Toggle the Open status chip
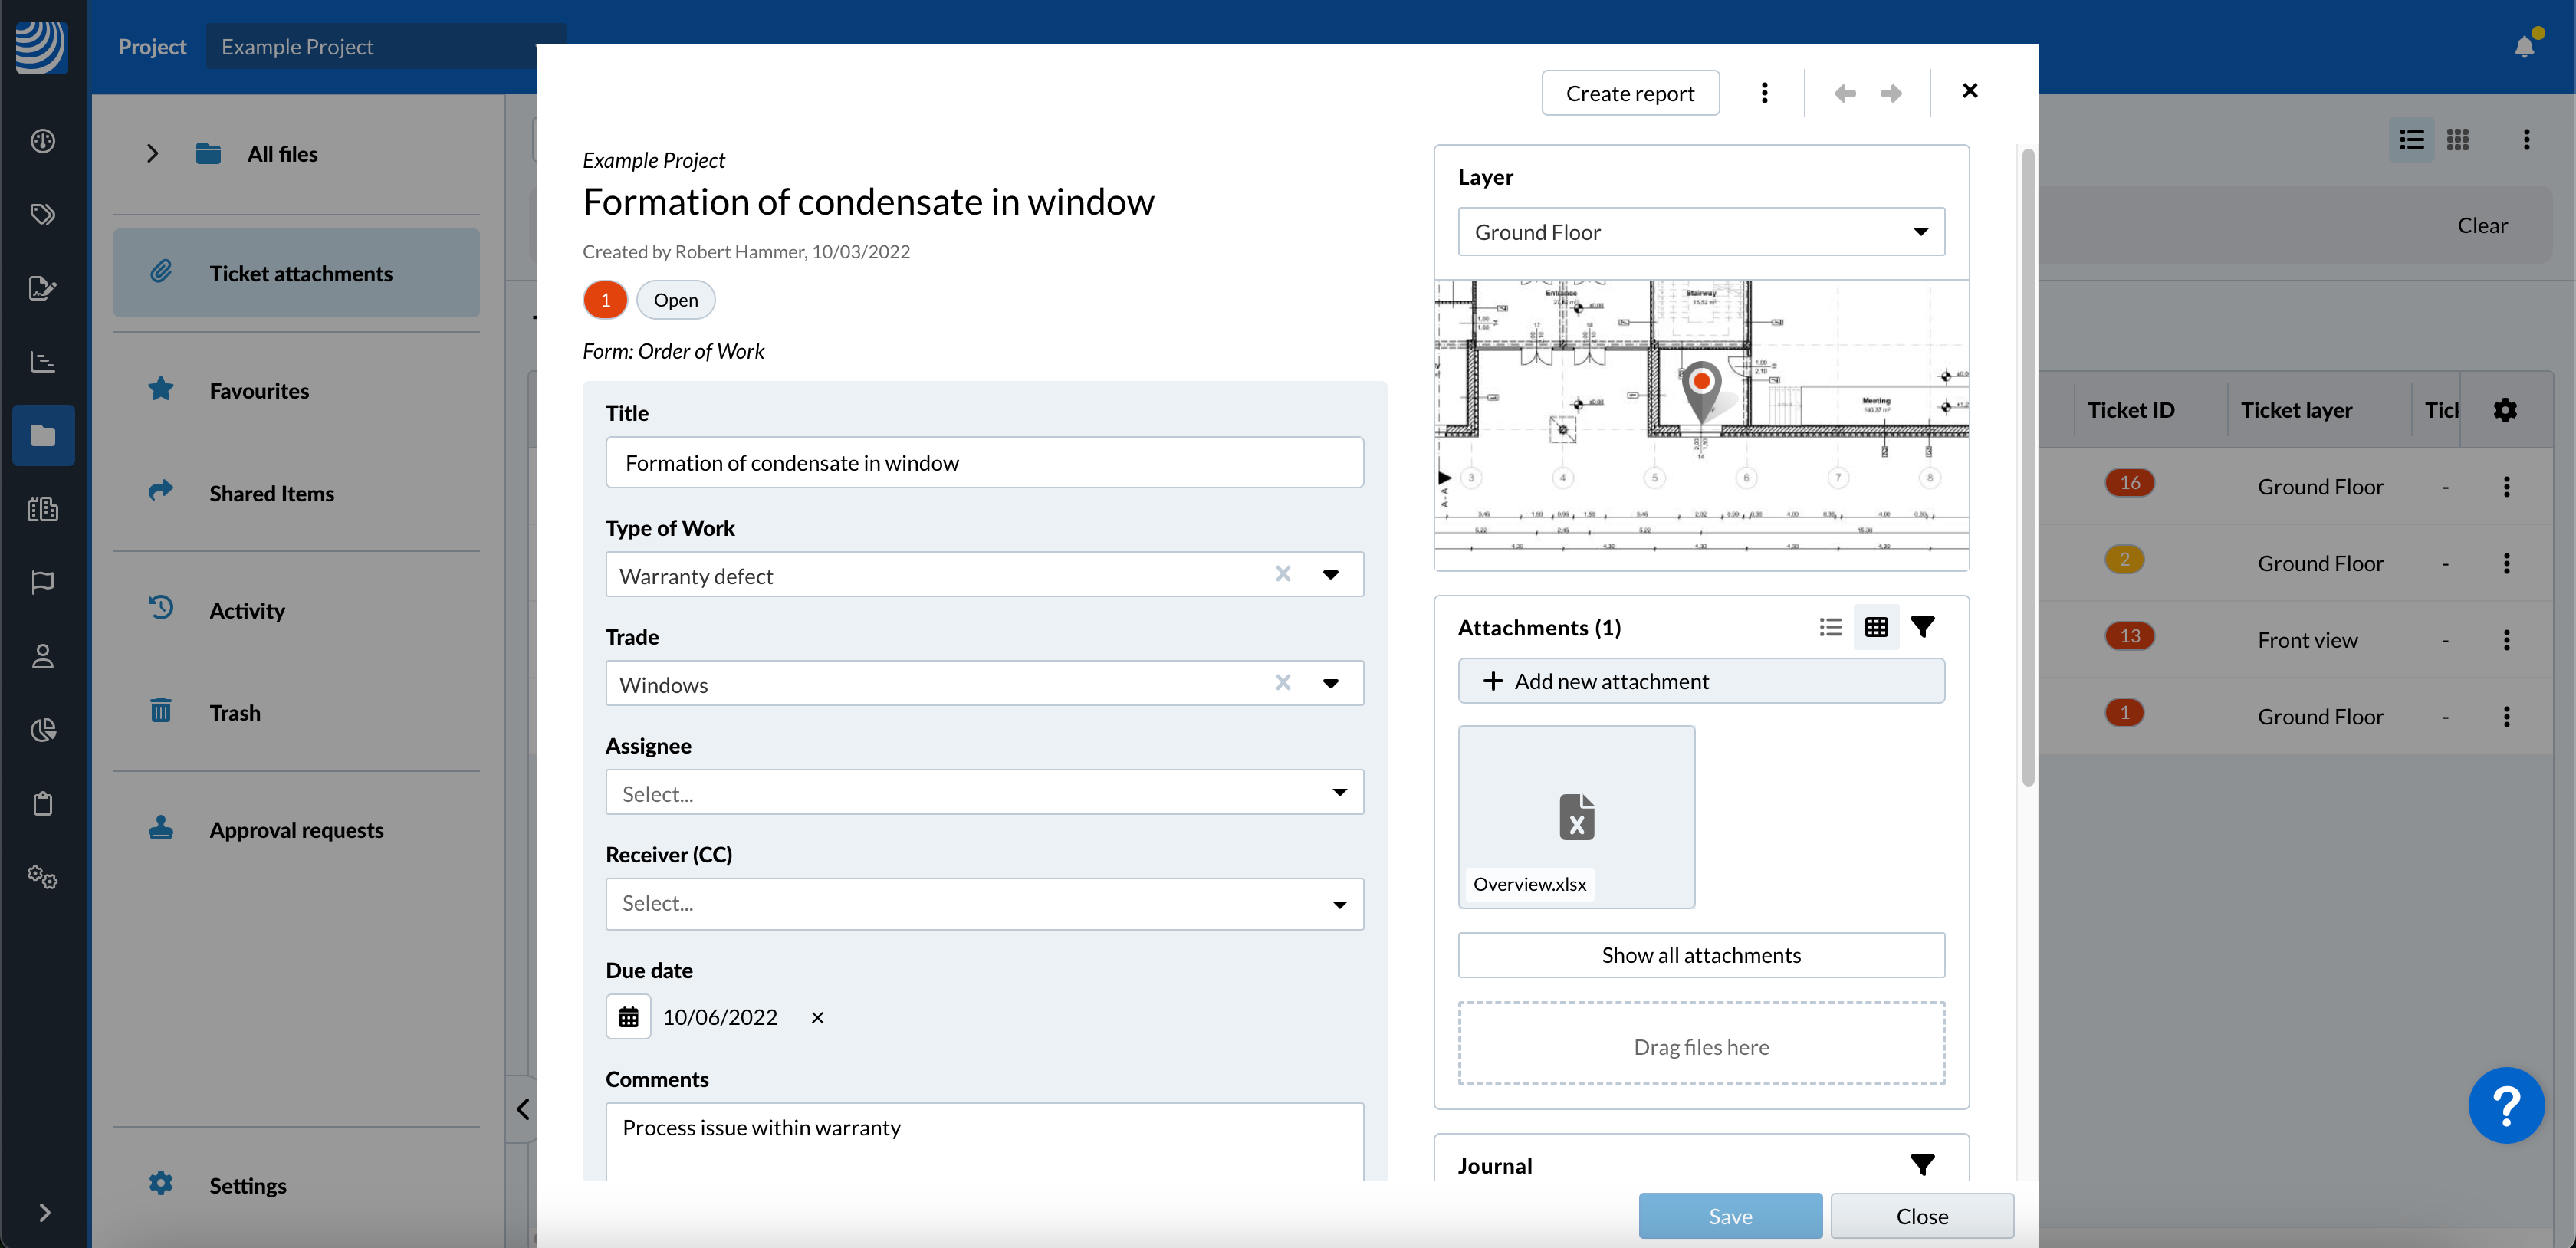Screen dimensions: 2576x1248 click(675, 300)
